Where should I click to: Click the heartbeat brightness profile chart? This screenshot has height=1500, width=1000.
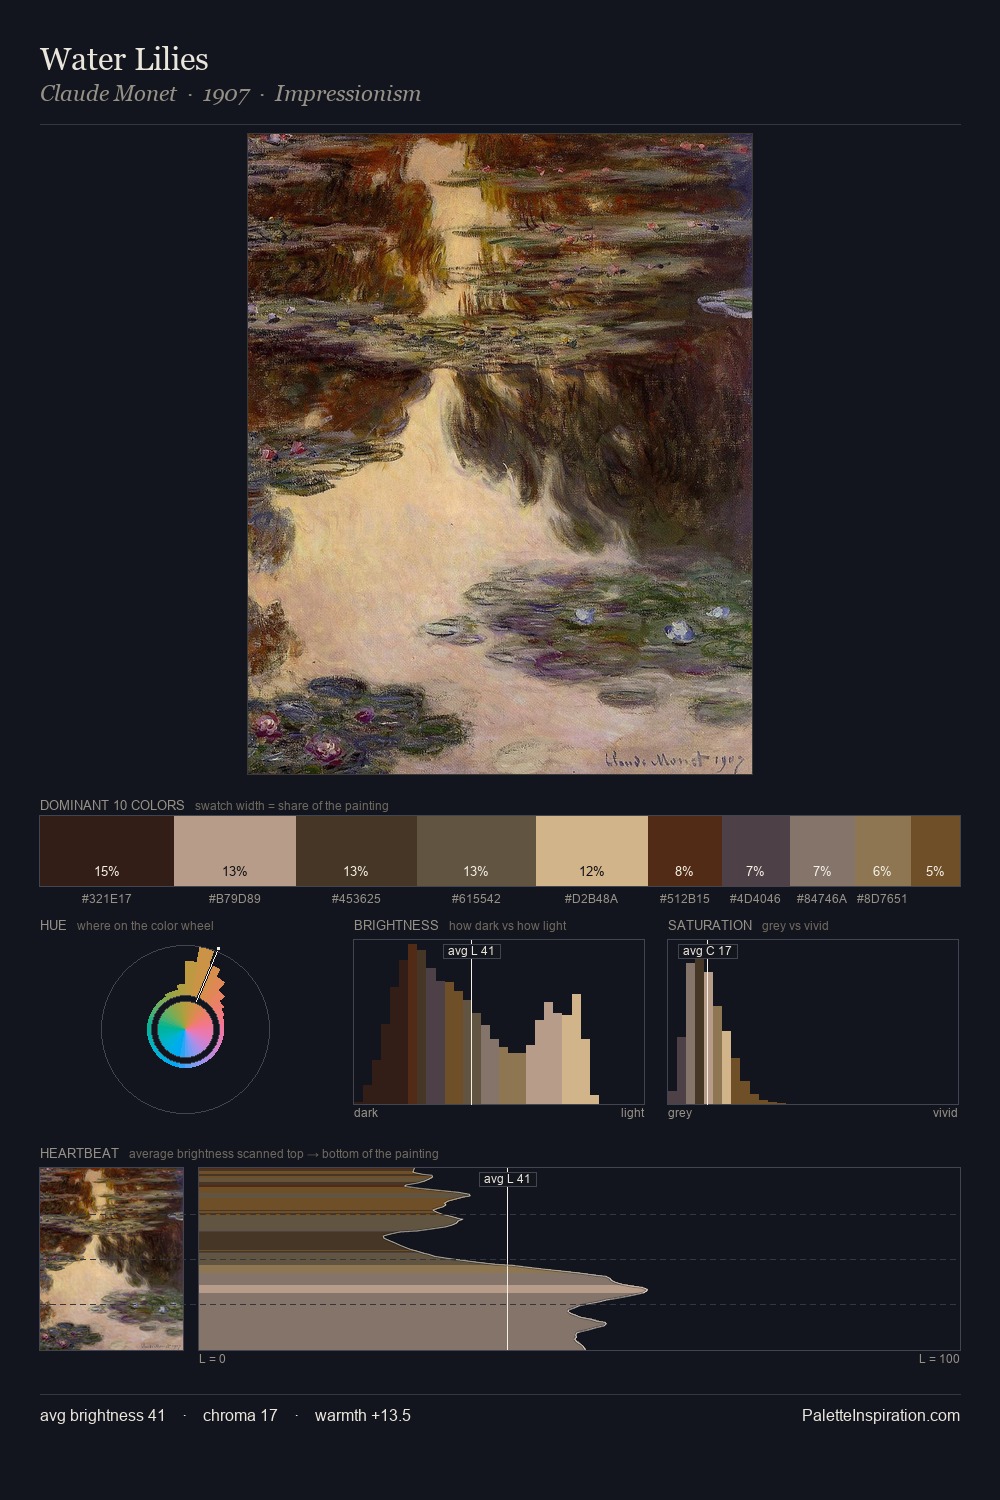(x=579, y=1259)
